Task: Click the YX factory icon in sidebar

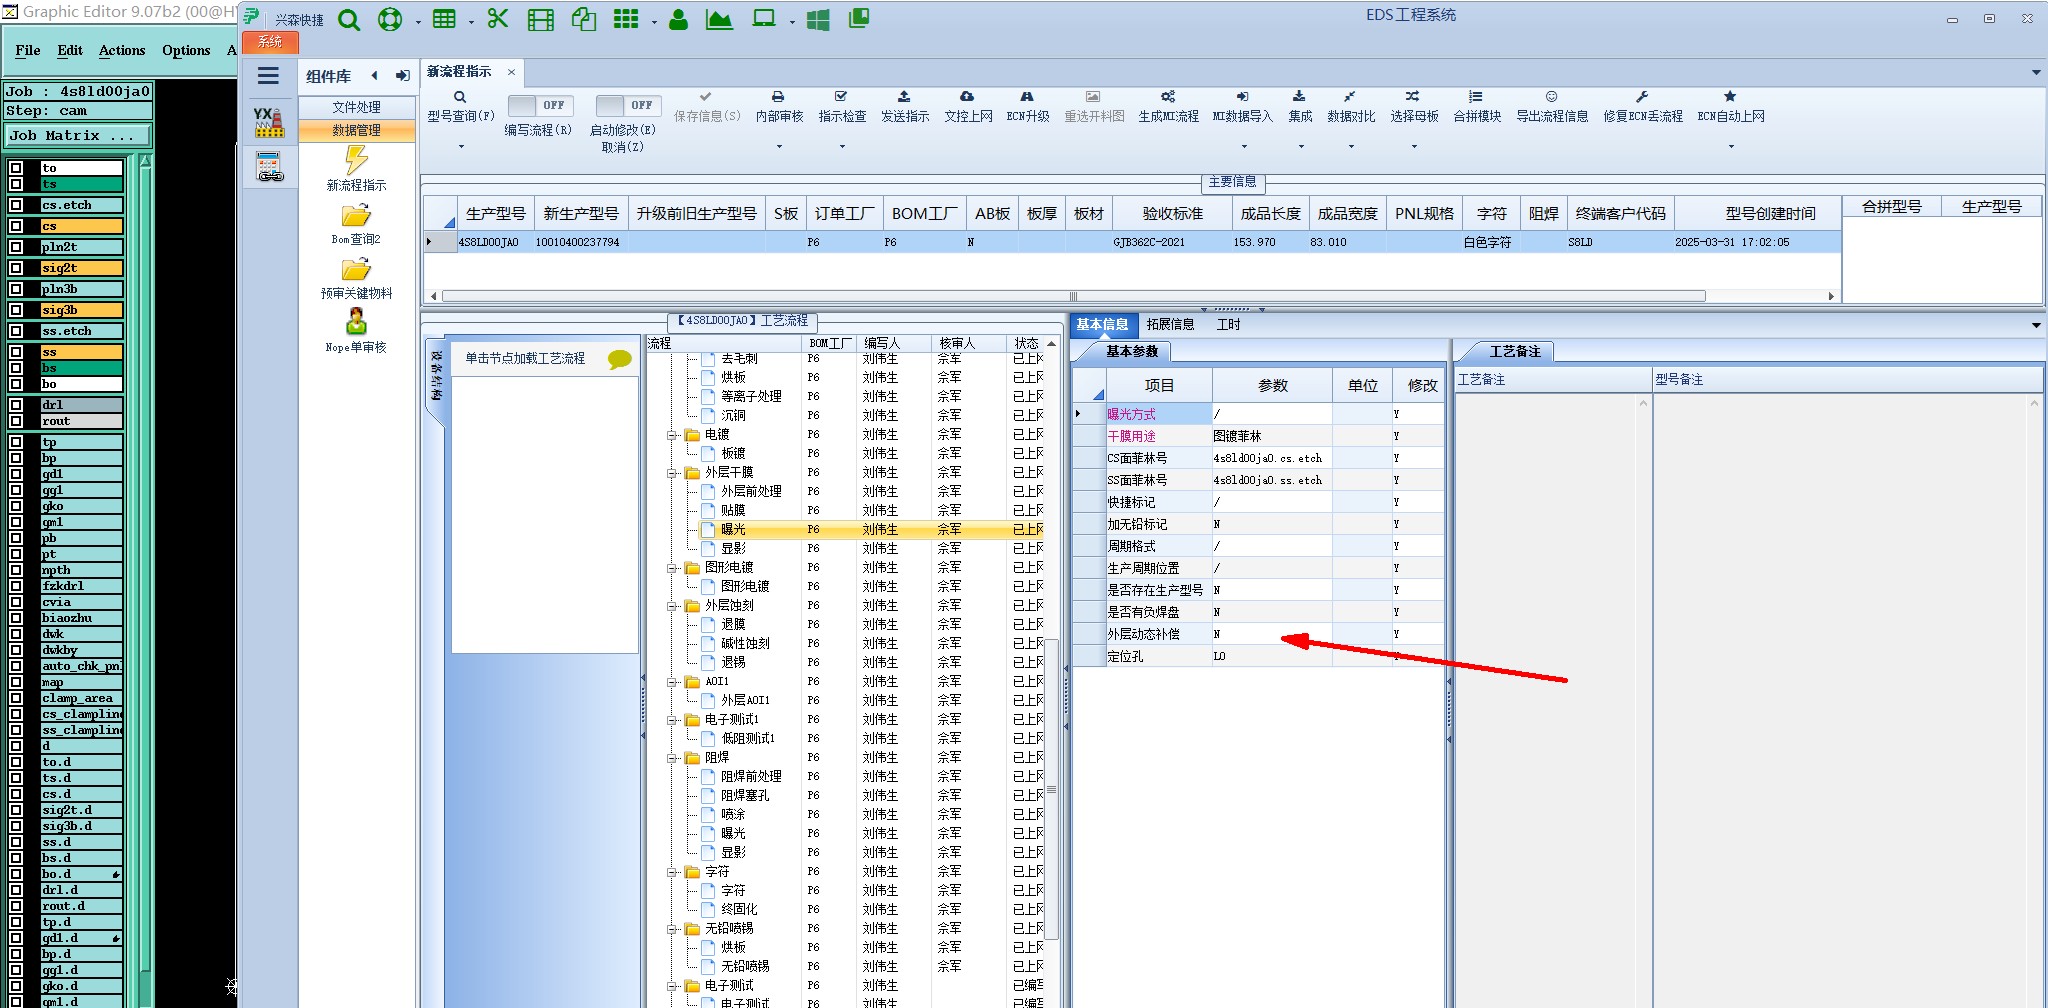Action: (x=268, y=122)
